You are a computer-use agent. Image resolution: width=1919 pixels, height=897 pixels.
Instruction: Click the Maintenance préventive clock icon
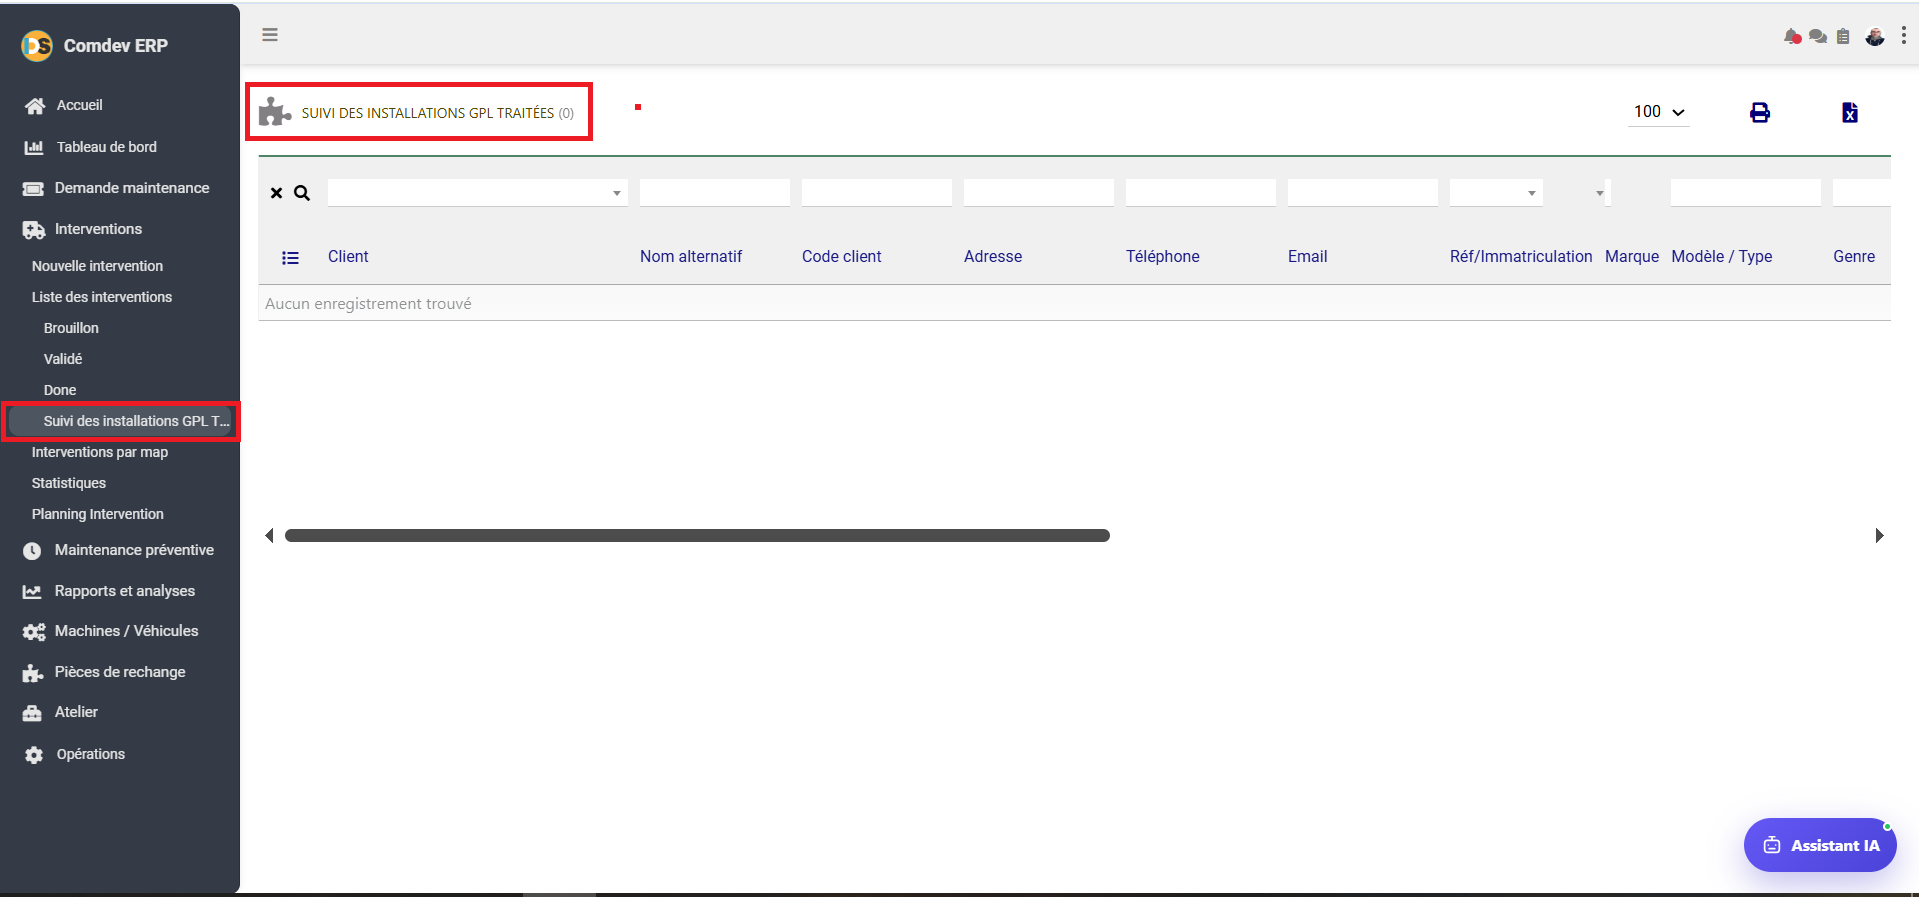tap(32, 551)
